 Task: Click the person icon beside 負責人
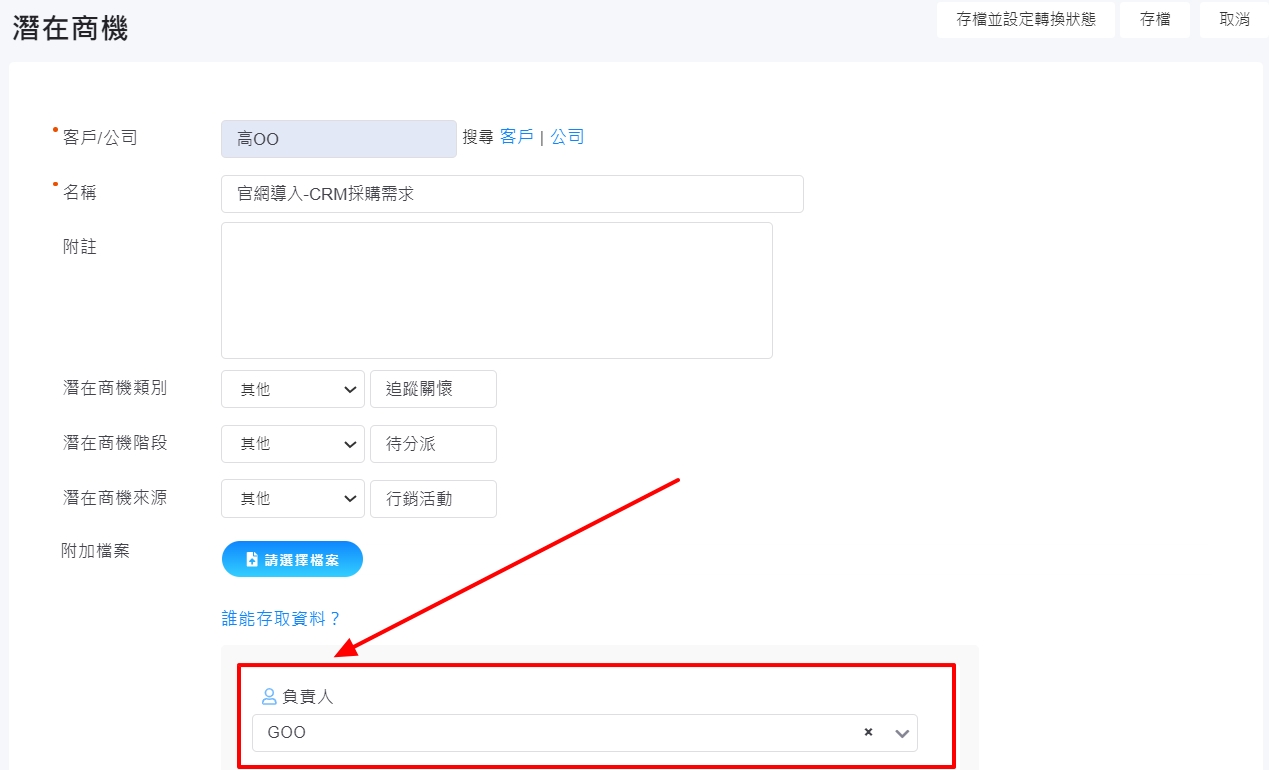[269, 696]
